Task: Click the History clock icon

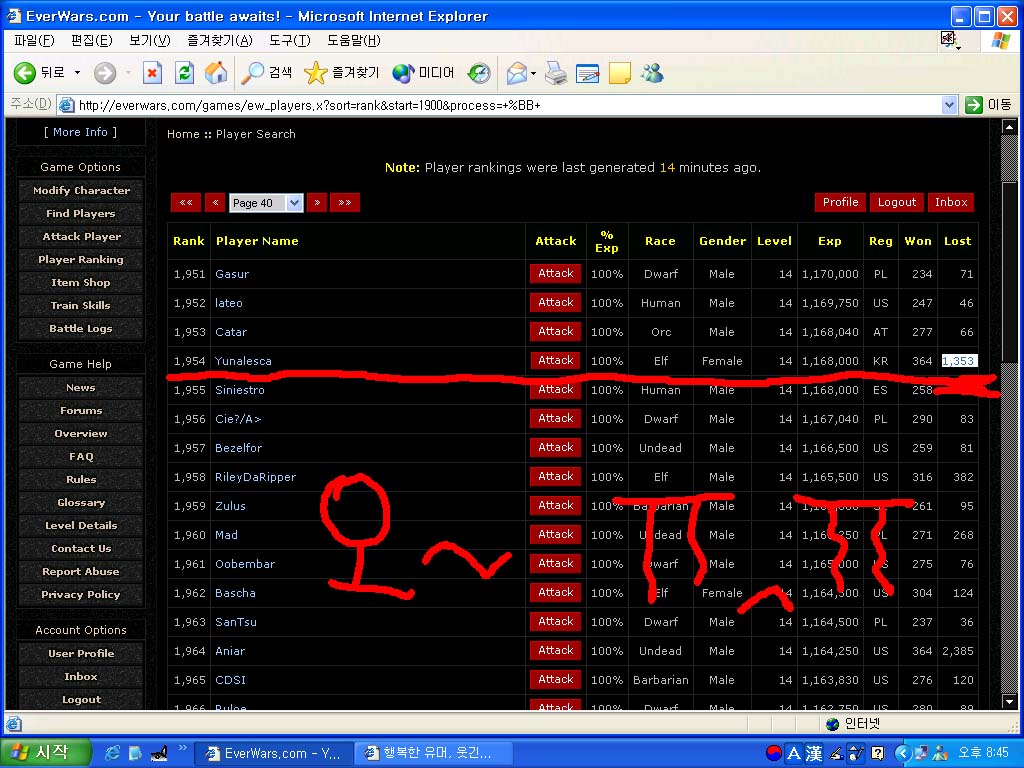Action: click(x=479, y=72)
